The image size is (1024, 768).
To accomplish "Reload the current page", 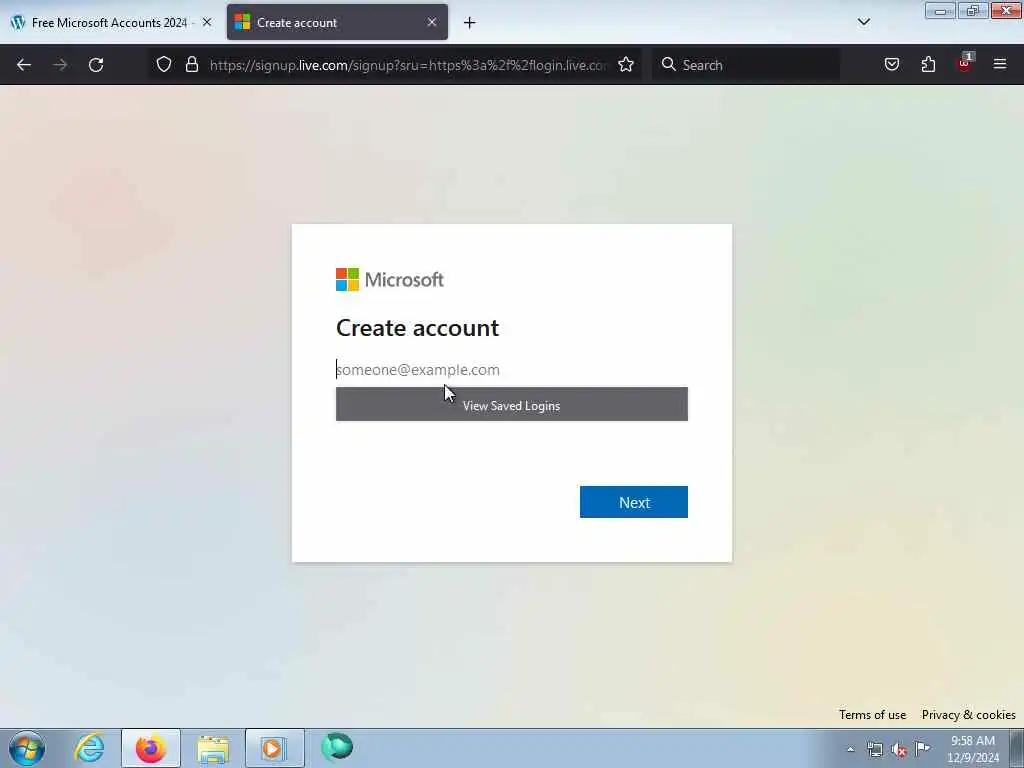I will pyautogui.click(x=96, y=65).
